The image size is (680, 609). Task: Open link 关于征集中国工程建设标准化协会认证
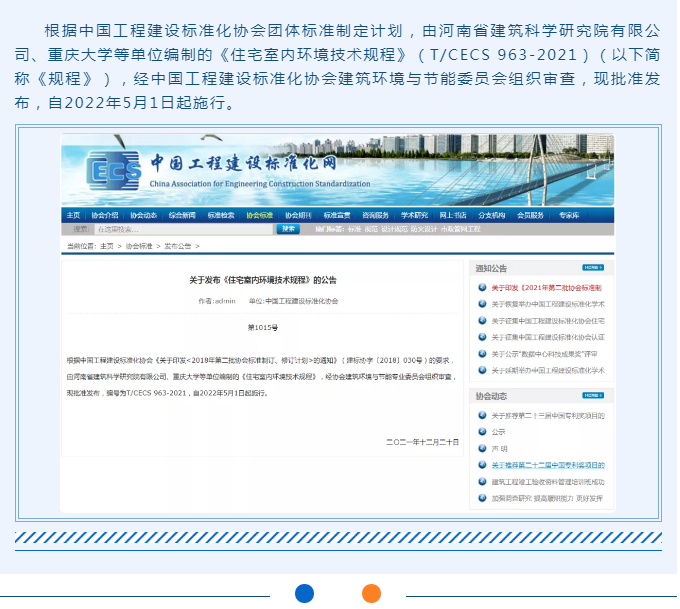click(x=548, y=337)
